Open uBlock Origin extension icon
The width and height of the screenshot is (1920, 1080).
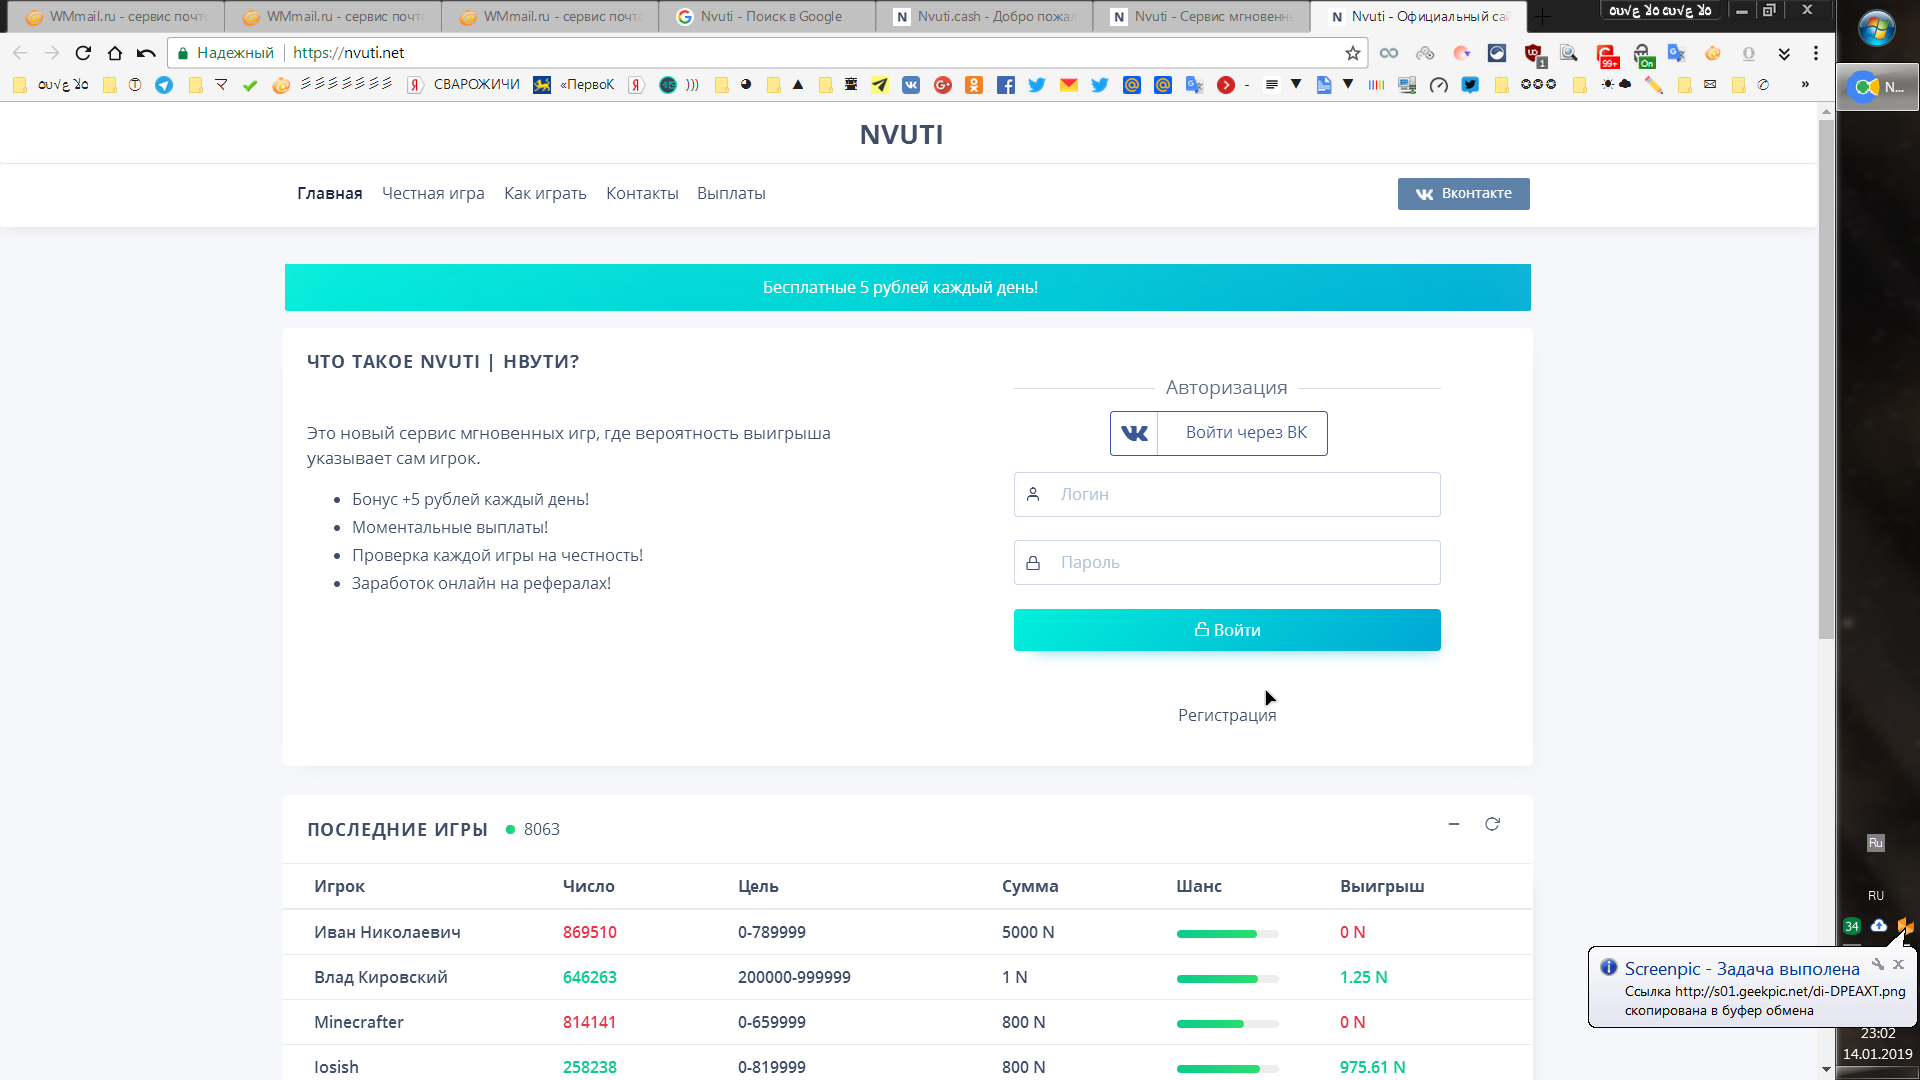coord(1533,53)
